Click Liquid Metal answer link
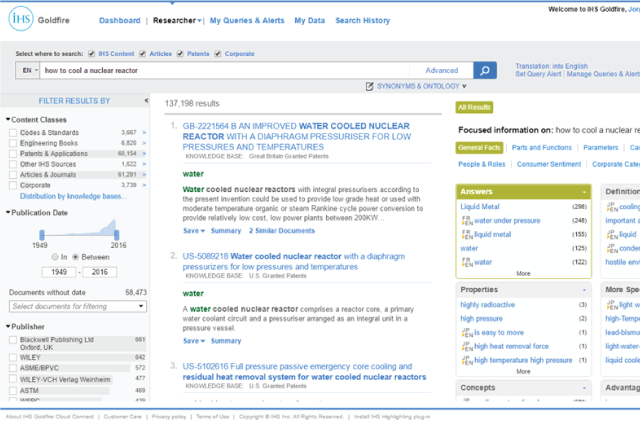The width and height of the screenshot is (640, 426). click(x=480, y=207)
